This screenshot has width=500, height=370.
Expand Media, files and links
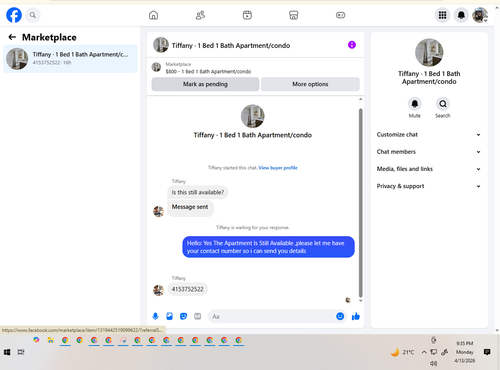click(429, 169)
